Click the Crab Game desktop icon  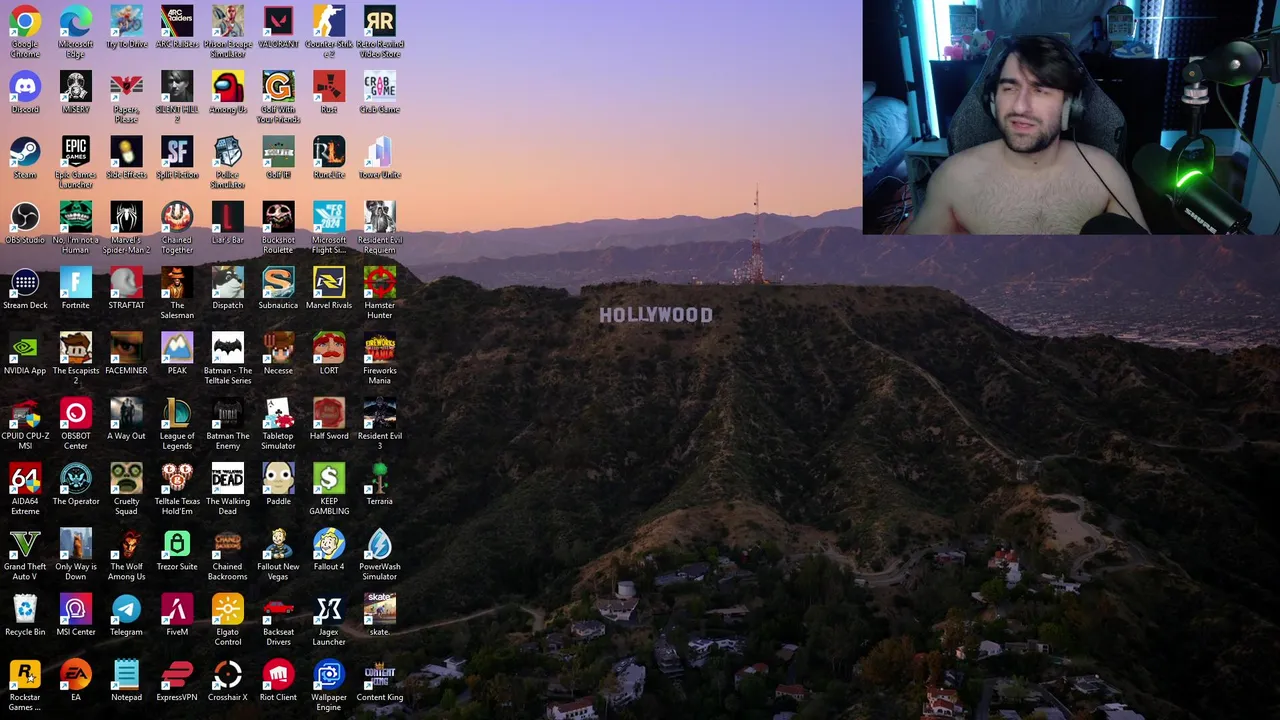click(x=380, y=86)
